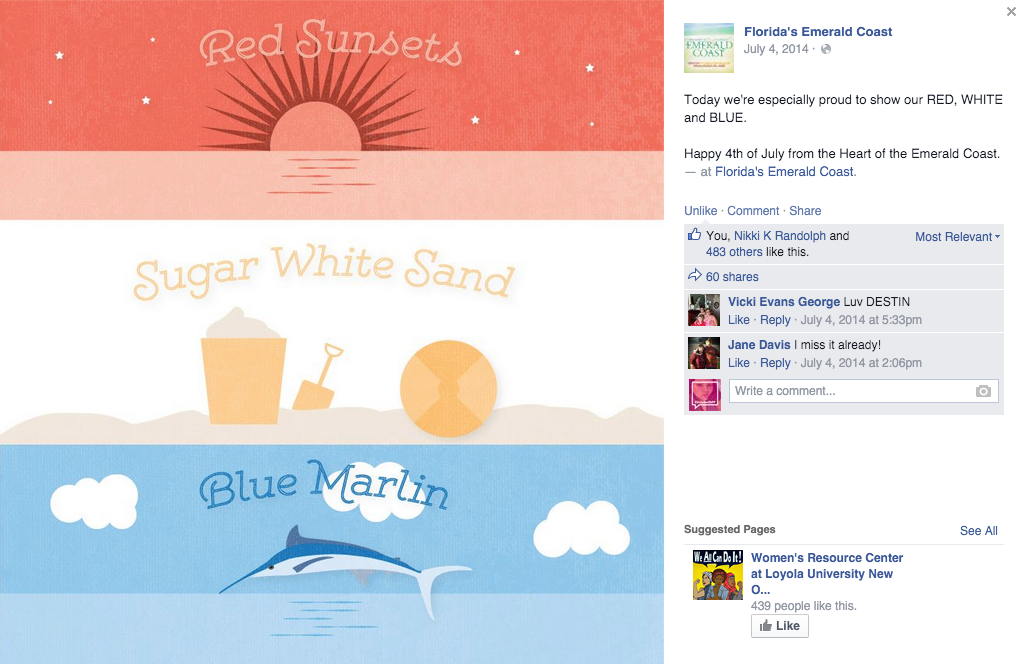Click the globe public privacy icon
This screenshot has width=1023, height=664.
click(x=826, y=49)
